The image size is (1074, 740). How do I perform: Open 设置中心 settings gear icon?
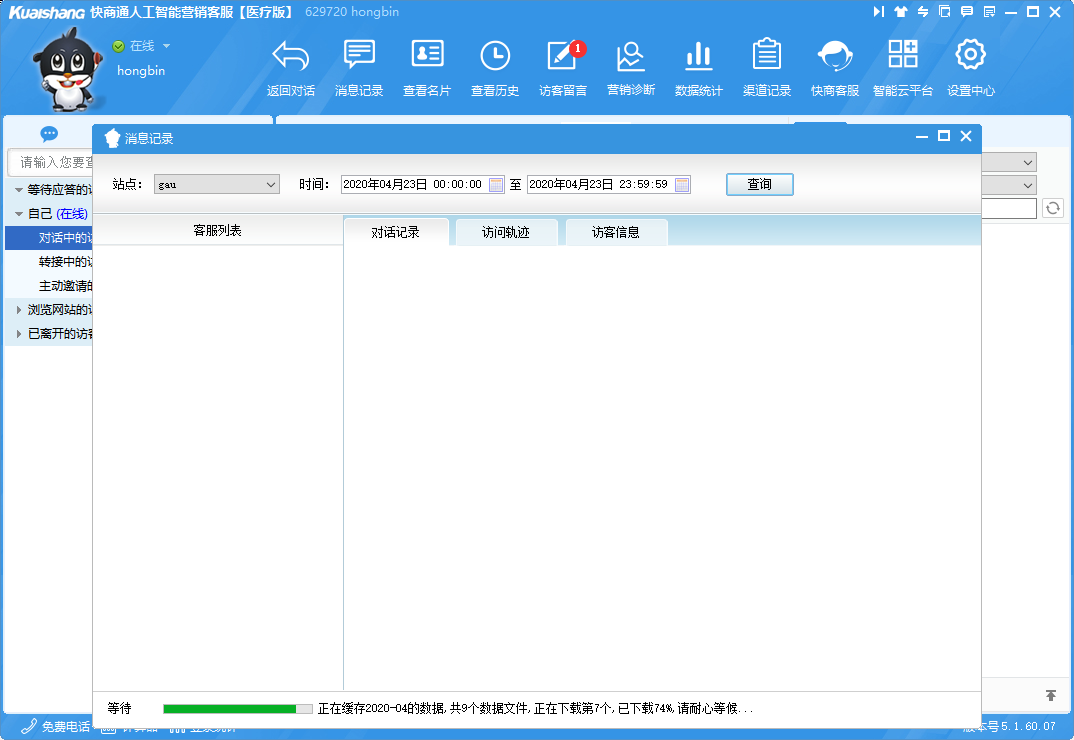pyautogui.click(x=971, y=56)
